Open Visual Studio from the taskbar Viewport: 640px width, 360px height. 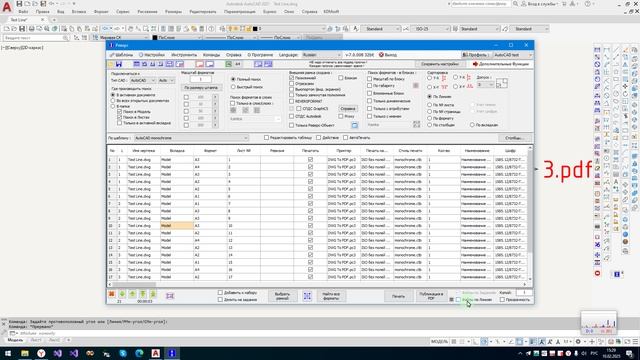coord(58,353)
